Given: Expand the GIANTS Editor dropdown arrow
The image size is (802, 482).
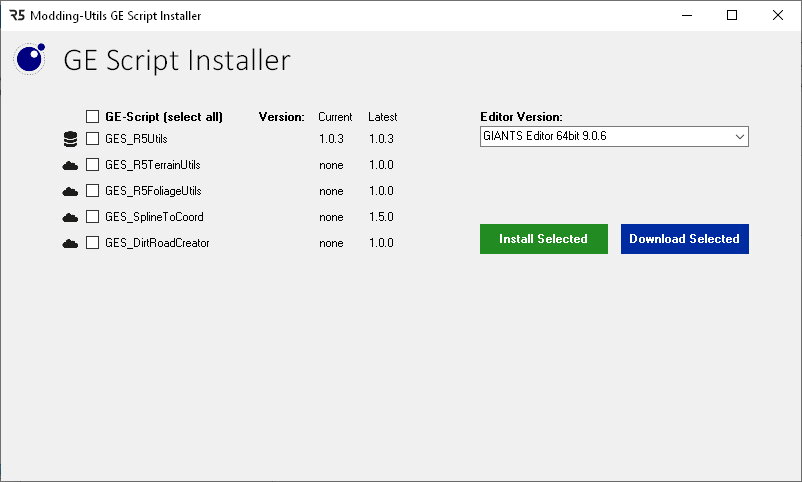Looking at the screenshot, I should (739, 136).
